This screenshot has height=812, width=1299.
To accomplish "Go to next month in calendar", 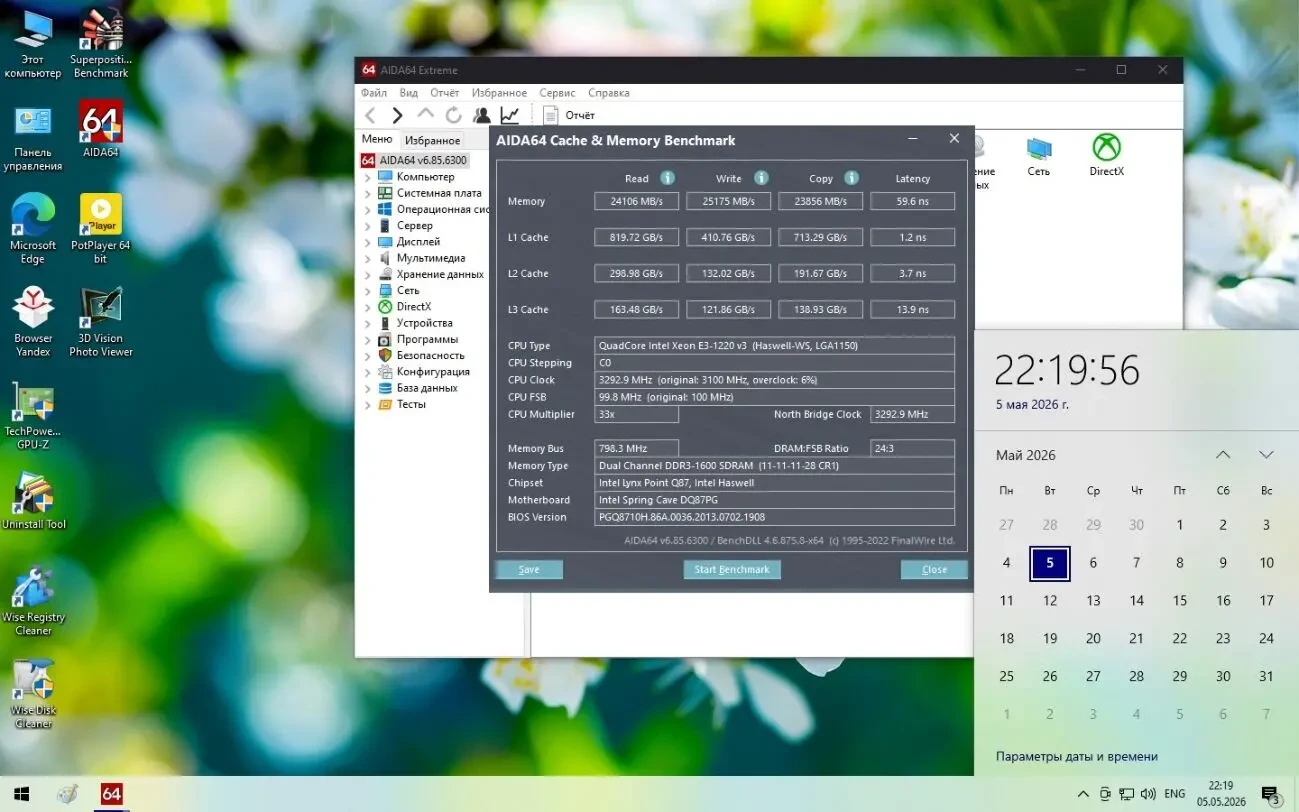I will (x=1266, y=455).
